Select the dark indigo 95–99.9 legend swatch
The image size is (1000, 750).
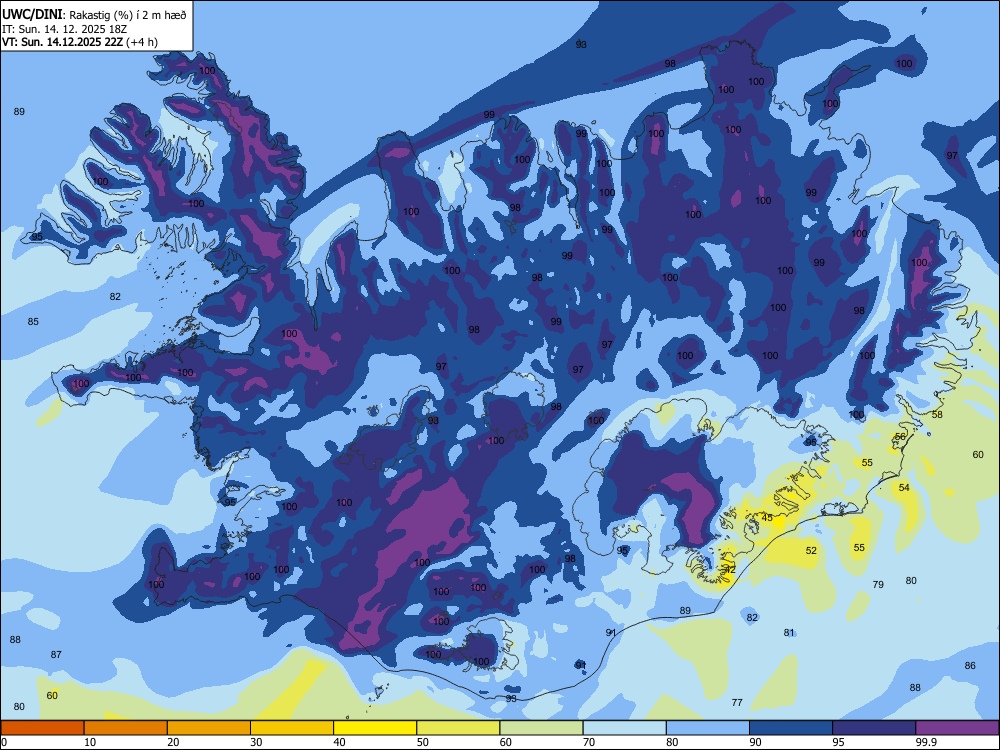[x=874, y=728]
